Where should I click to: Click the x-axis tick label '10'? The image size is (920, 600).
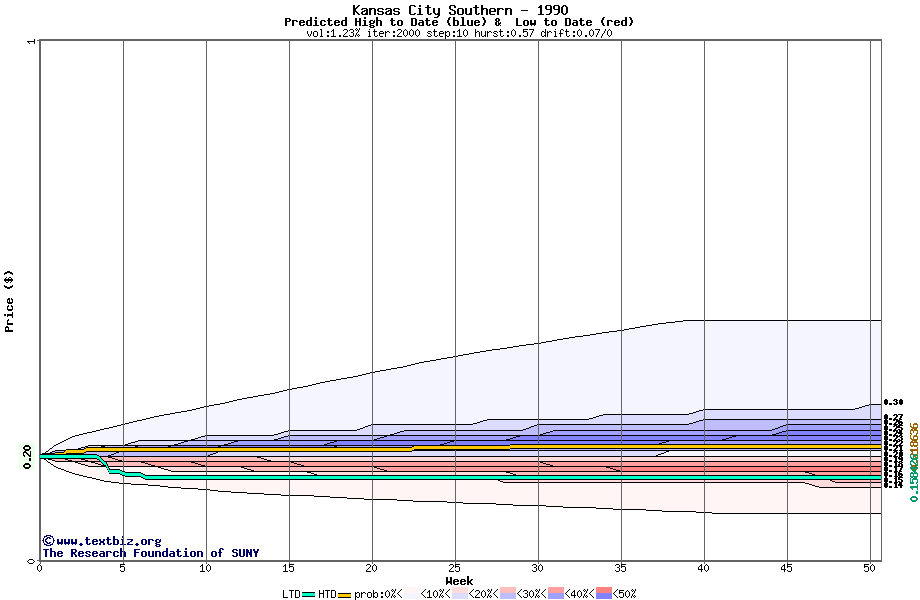click(205, 568)
